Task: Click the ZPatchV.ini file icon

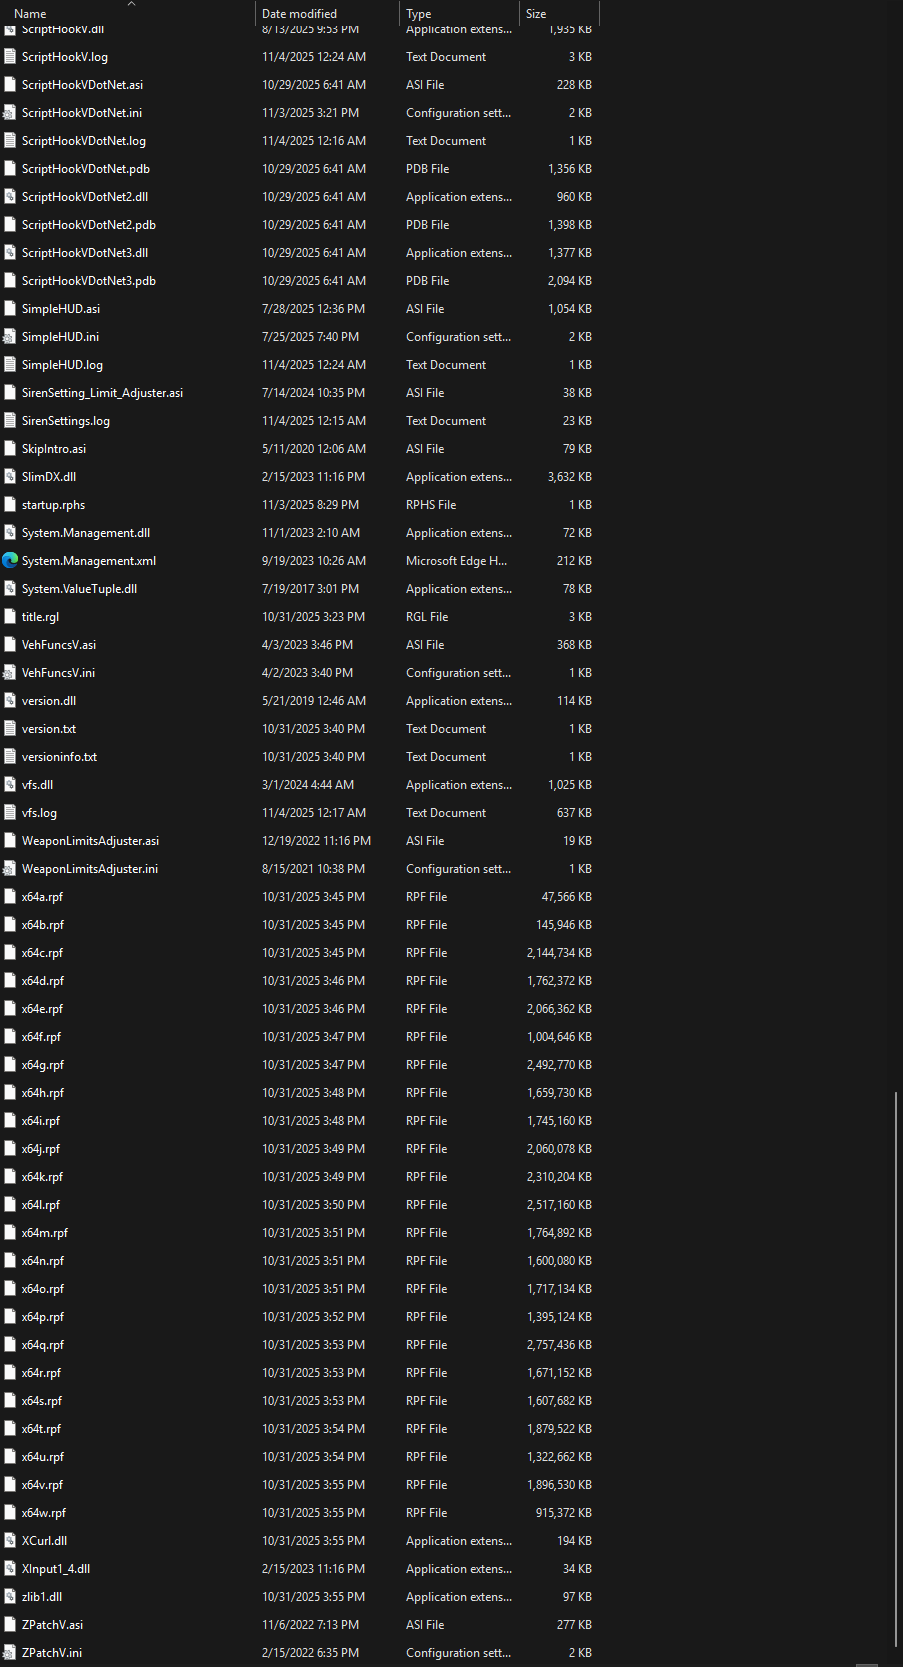Action: tap(10, 1653)
